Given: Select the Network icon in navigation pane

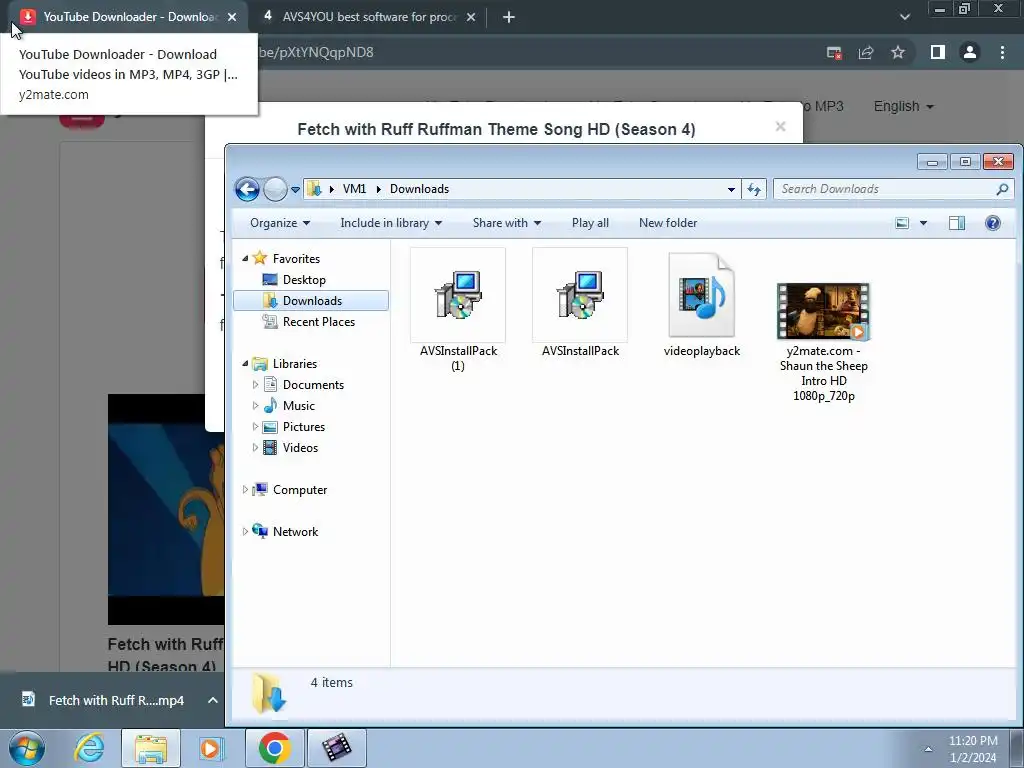Looking at the screenshot, I should coord(260,532).
